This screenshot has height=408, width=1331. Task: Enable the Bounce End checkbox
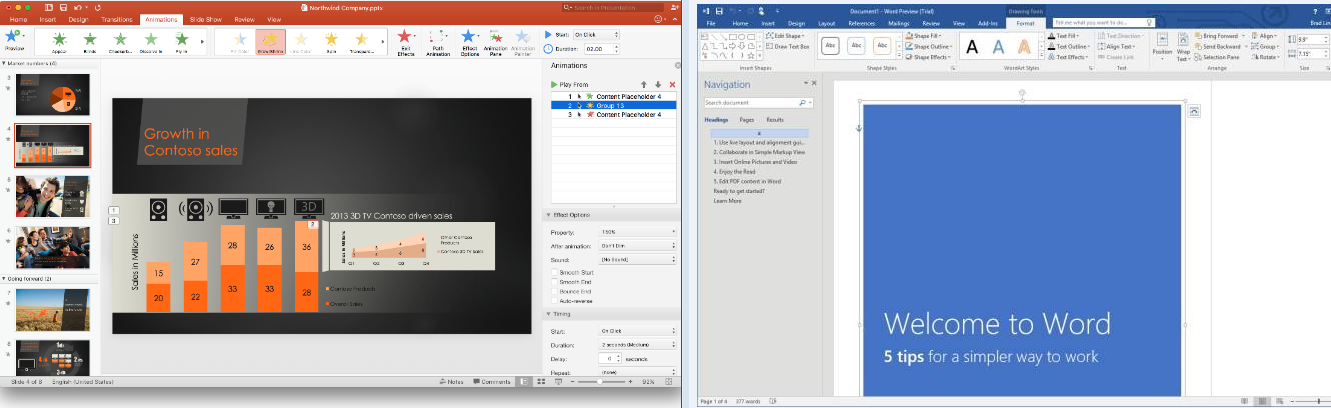(555, 291)
